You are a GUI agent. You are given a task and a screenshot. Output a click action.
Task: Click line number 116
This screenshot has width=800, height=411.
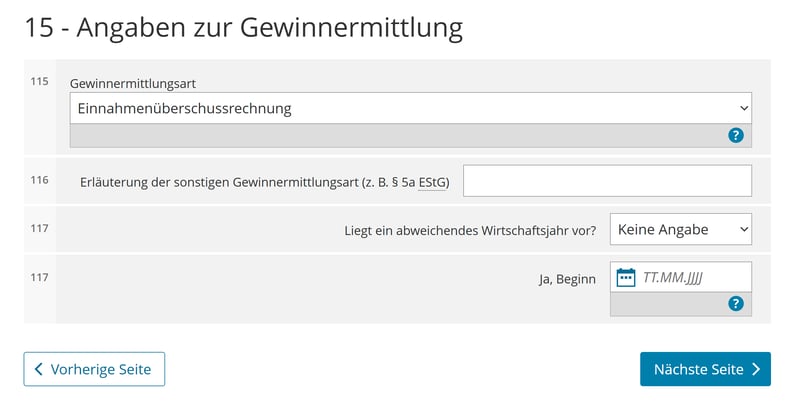39,180
